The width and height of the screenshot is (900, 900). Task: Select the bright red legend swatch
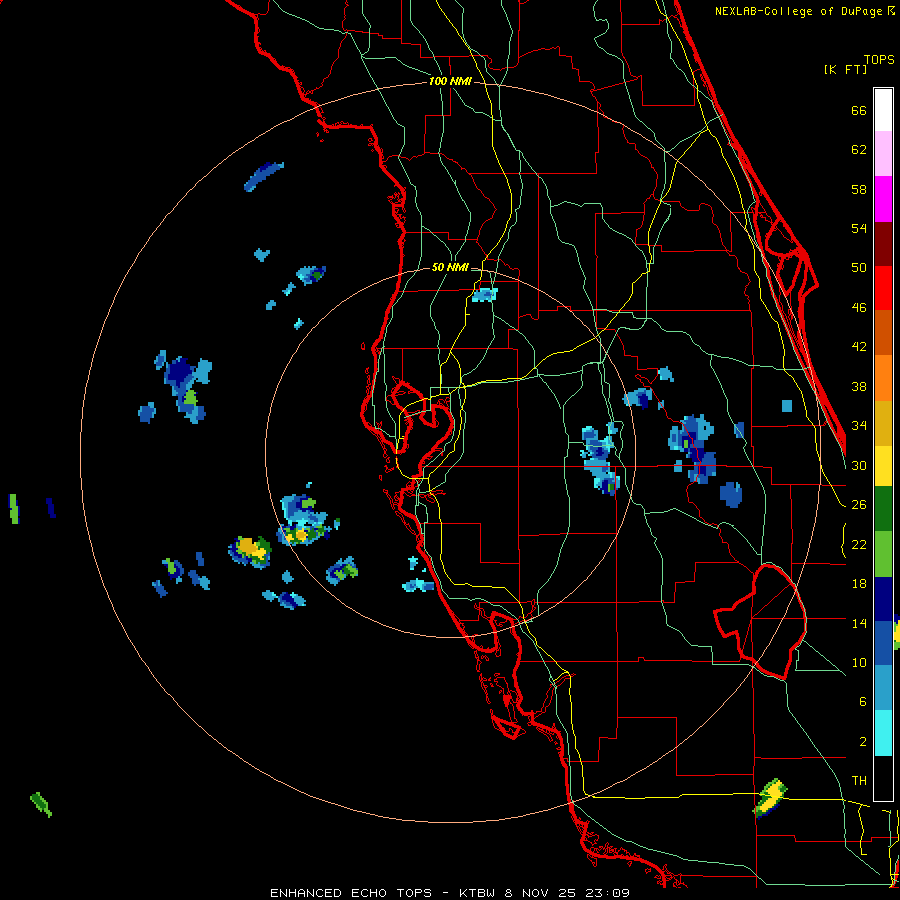click(x=883, y=288)
